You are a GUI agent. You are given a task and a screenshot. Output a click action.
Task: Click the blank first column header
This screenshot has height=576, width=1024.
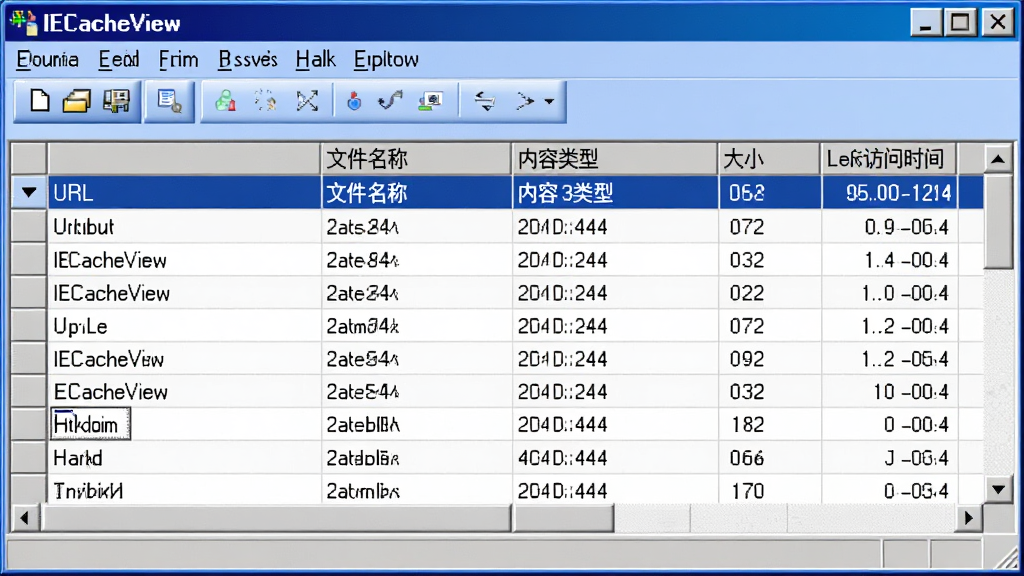[184, 159]
